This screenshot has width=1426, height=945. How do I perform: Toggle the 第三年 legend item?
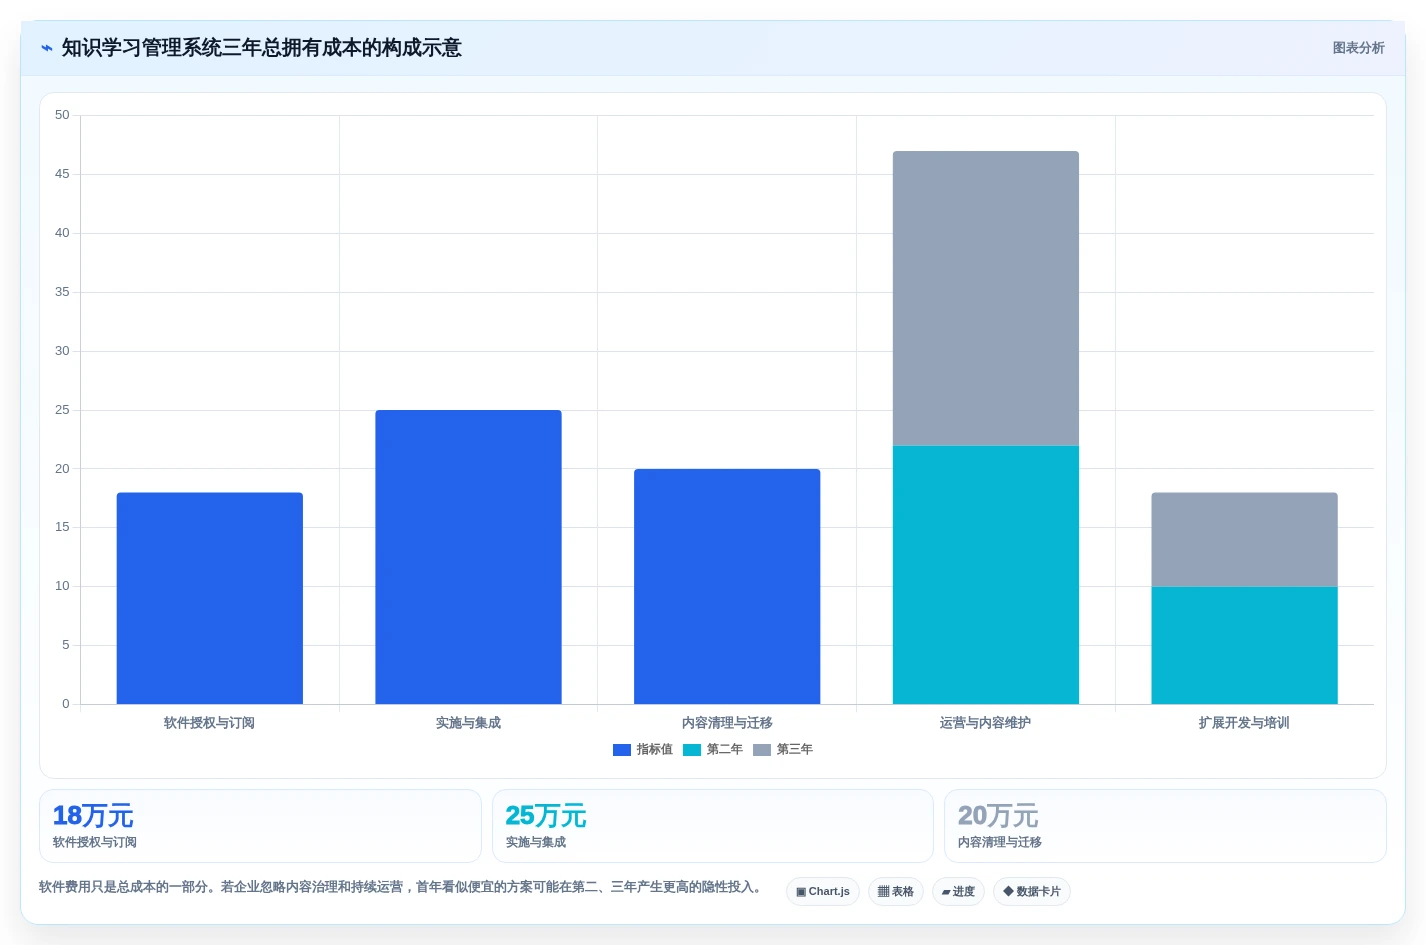pyautogui.click(x=783, y=749)
